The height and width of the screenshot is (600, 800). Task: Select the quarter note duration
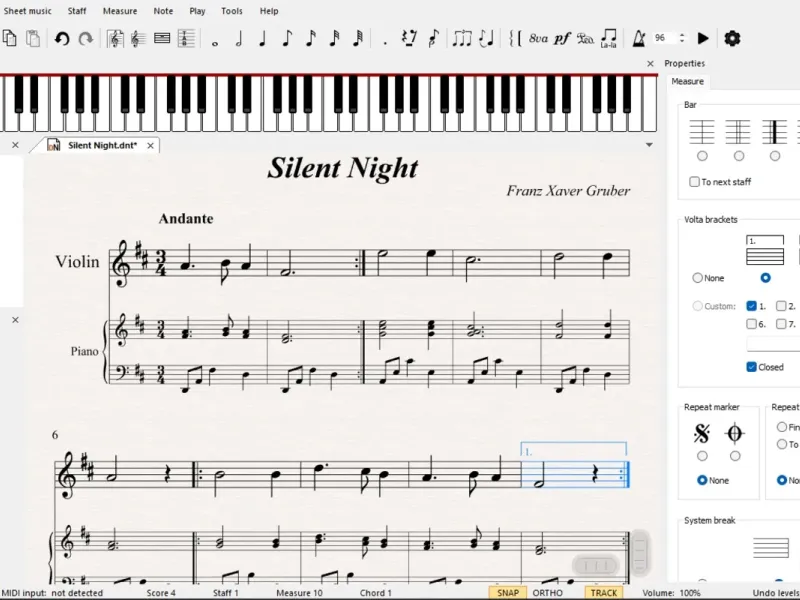(x=262, y=39)
